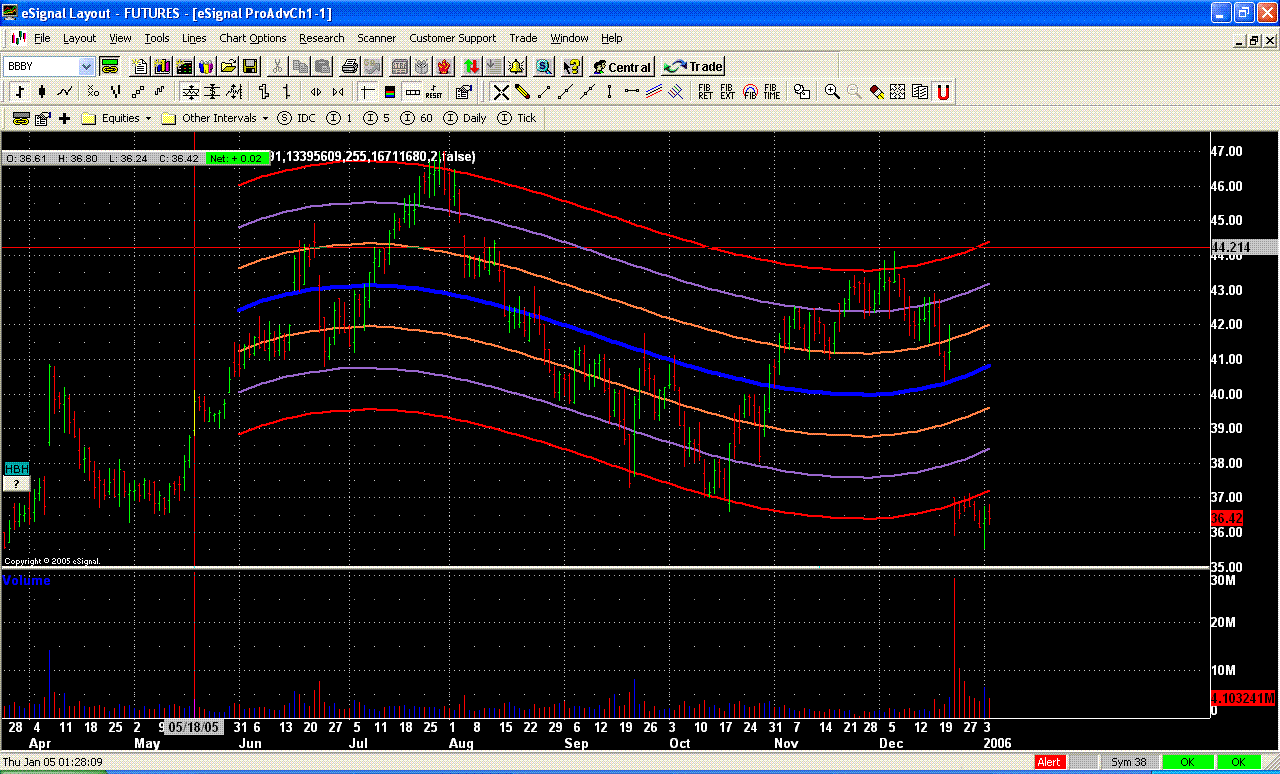
Task: Click the Central button
Action: pyautogui.click(x=621, y=67)
